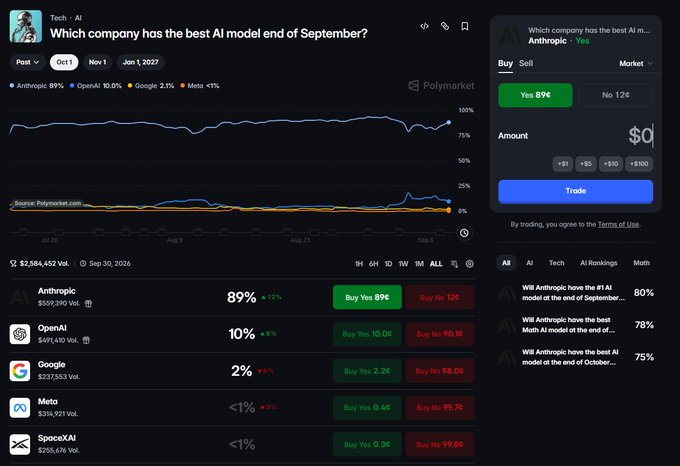Click Buy Yes 0.4¢ for Meta
680x466 pixels.
tap(367, 407)
